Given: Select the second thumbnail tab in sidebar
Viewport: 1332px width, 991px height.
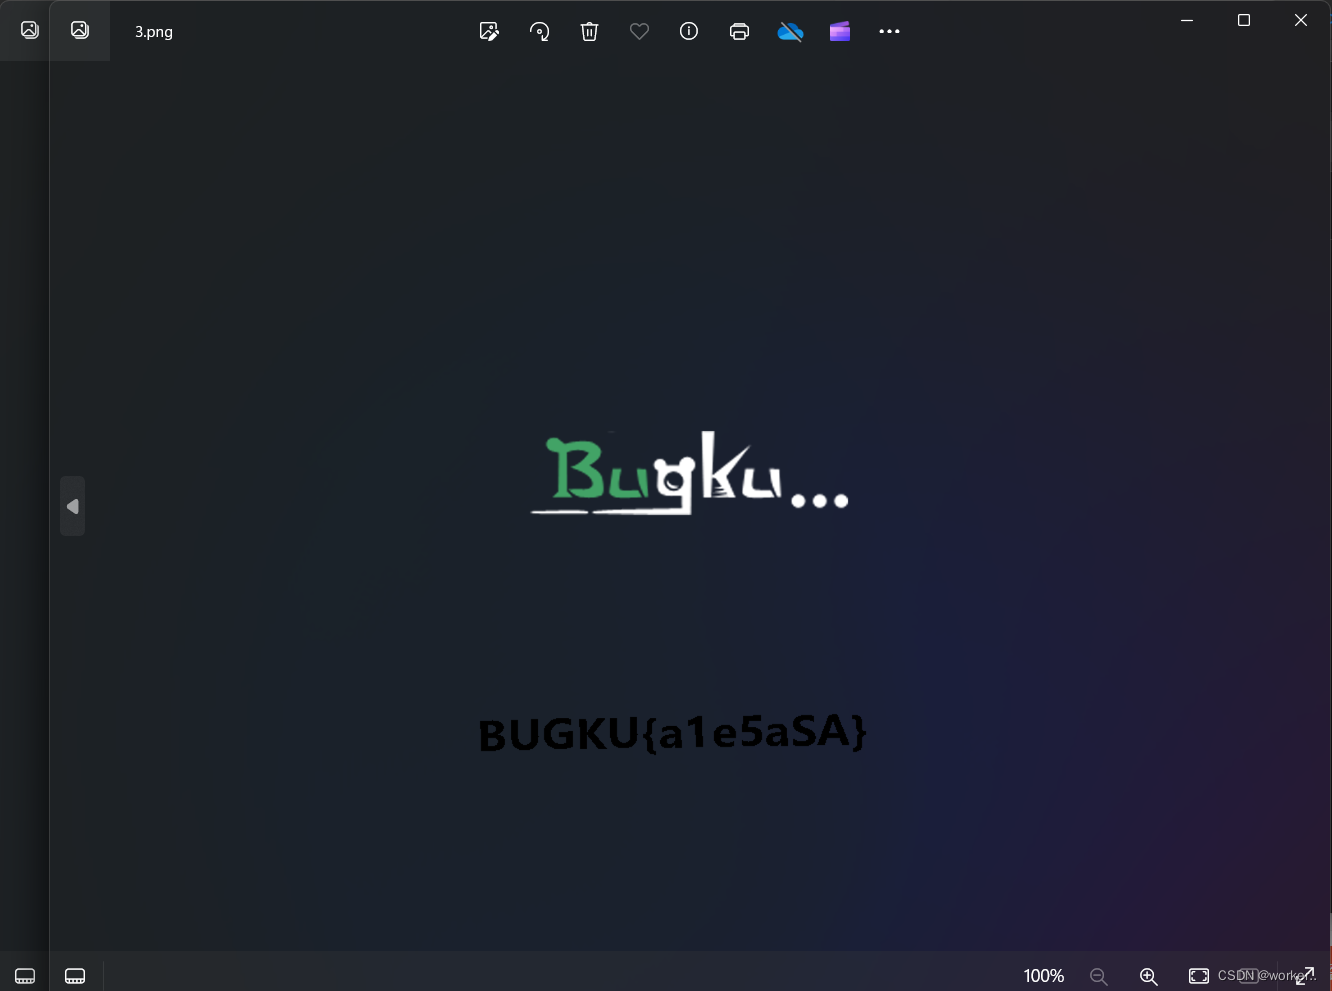Looking at the screenshot, I should click(x=79, y=30).
